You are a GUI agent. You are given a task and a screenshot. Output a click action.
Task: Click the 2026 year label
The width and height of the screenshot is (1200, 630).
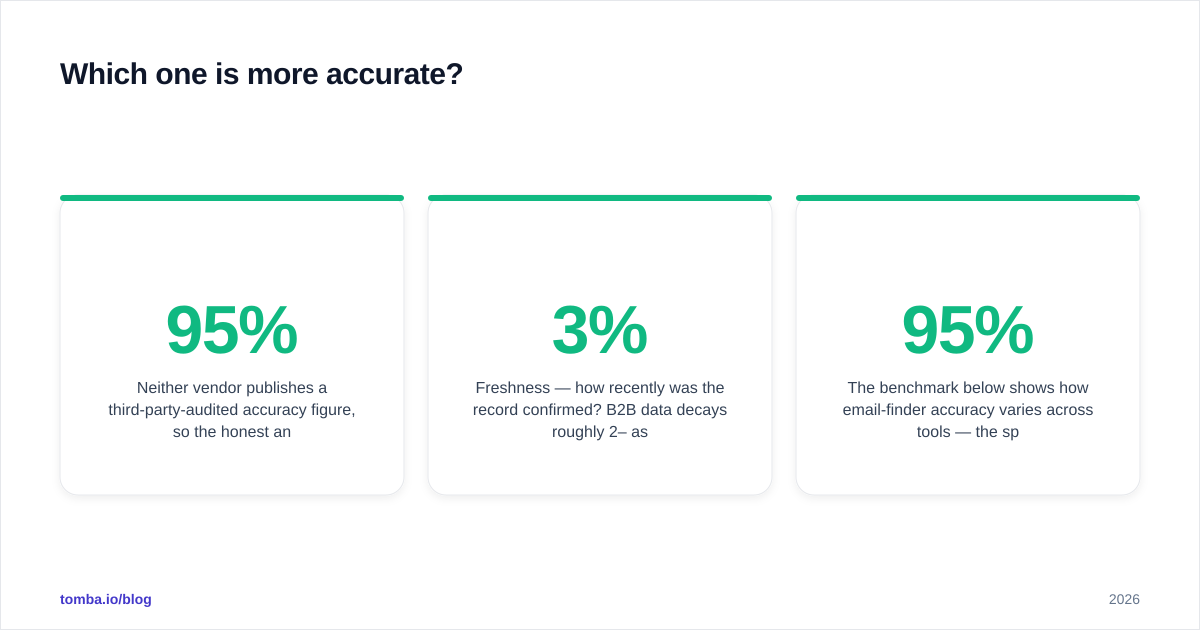coord(1124,599)
